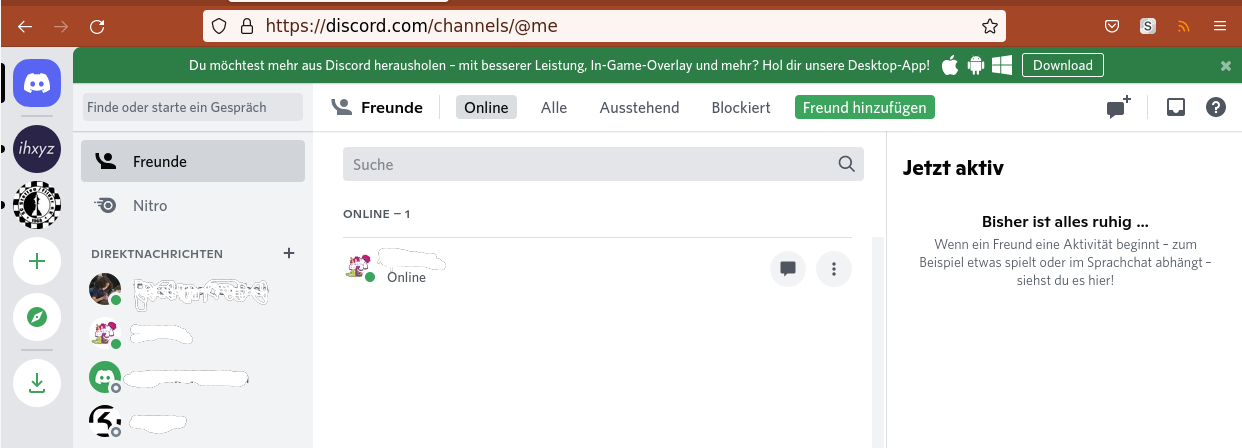Click the site lock icon in the address bar
Image resolution: width=1242 pixels, height=448 pixels.
point(245,26)
